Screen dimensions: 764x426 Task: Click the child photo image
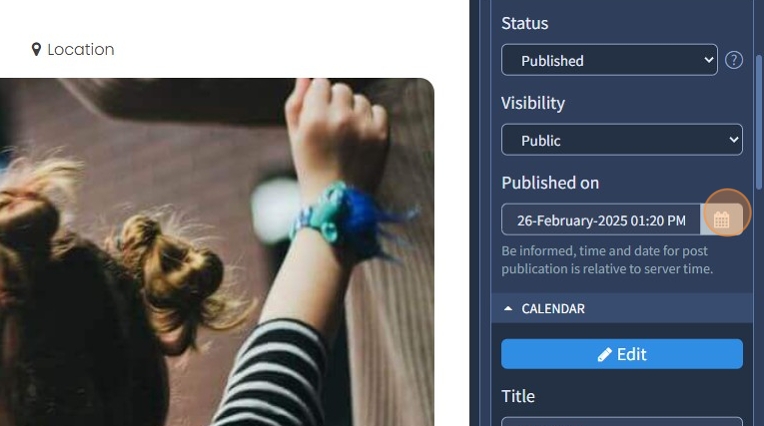[x=217, y=252]
